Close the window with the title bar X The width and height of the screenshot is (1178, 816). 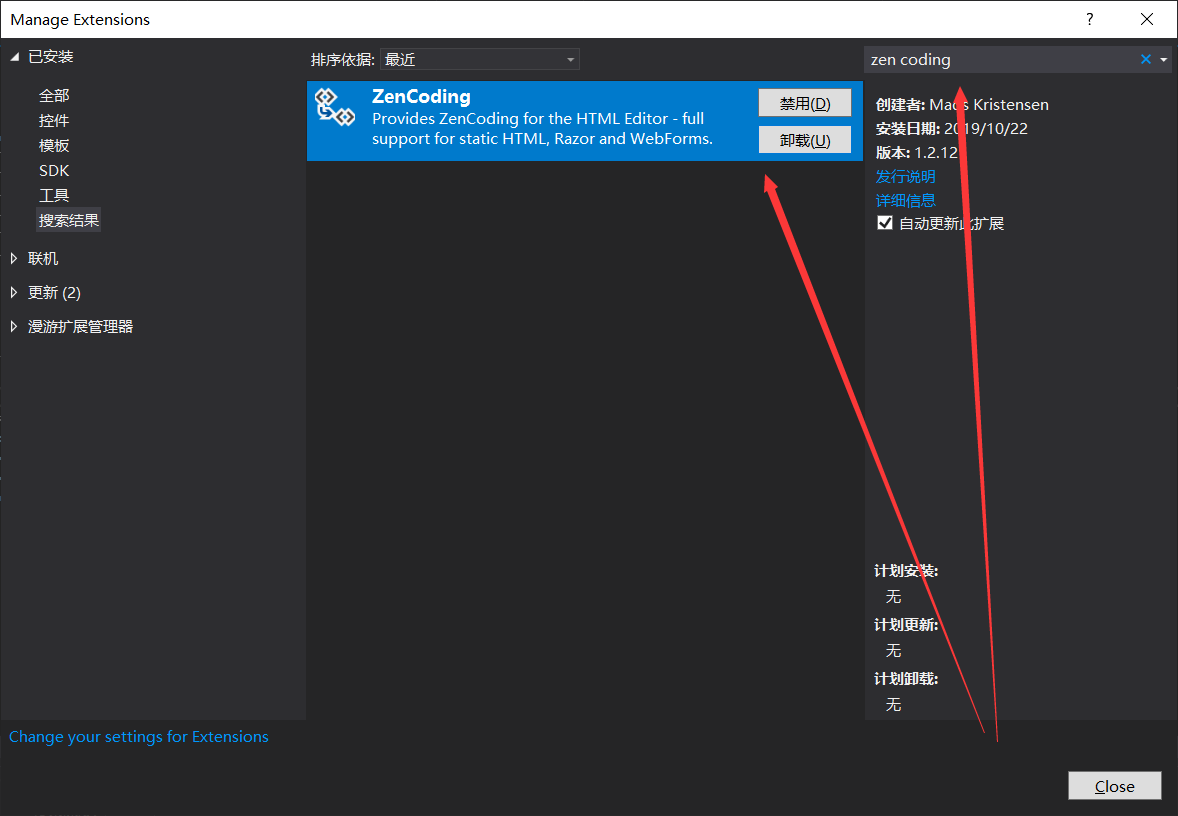click(1146, 19)
